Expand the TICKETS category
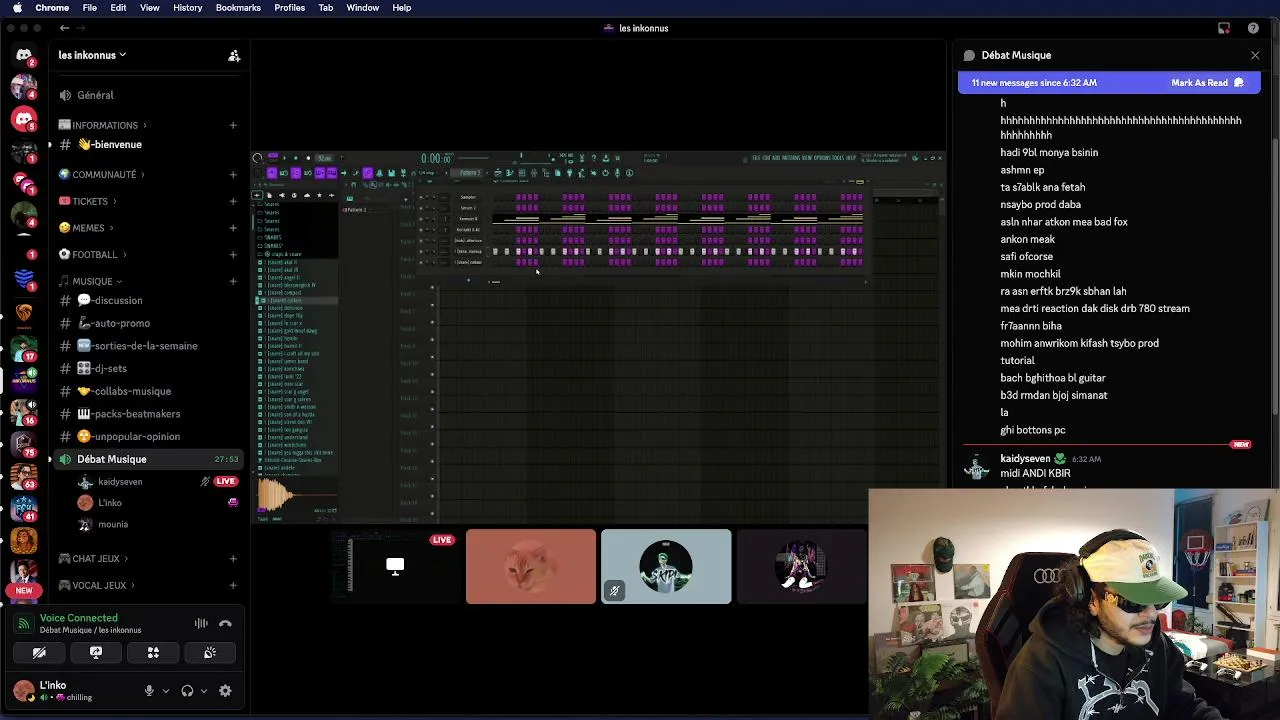The width and height of the screenshot is (1280, 720). (89, 201)
